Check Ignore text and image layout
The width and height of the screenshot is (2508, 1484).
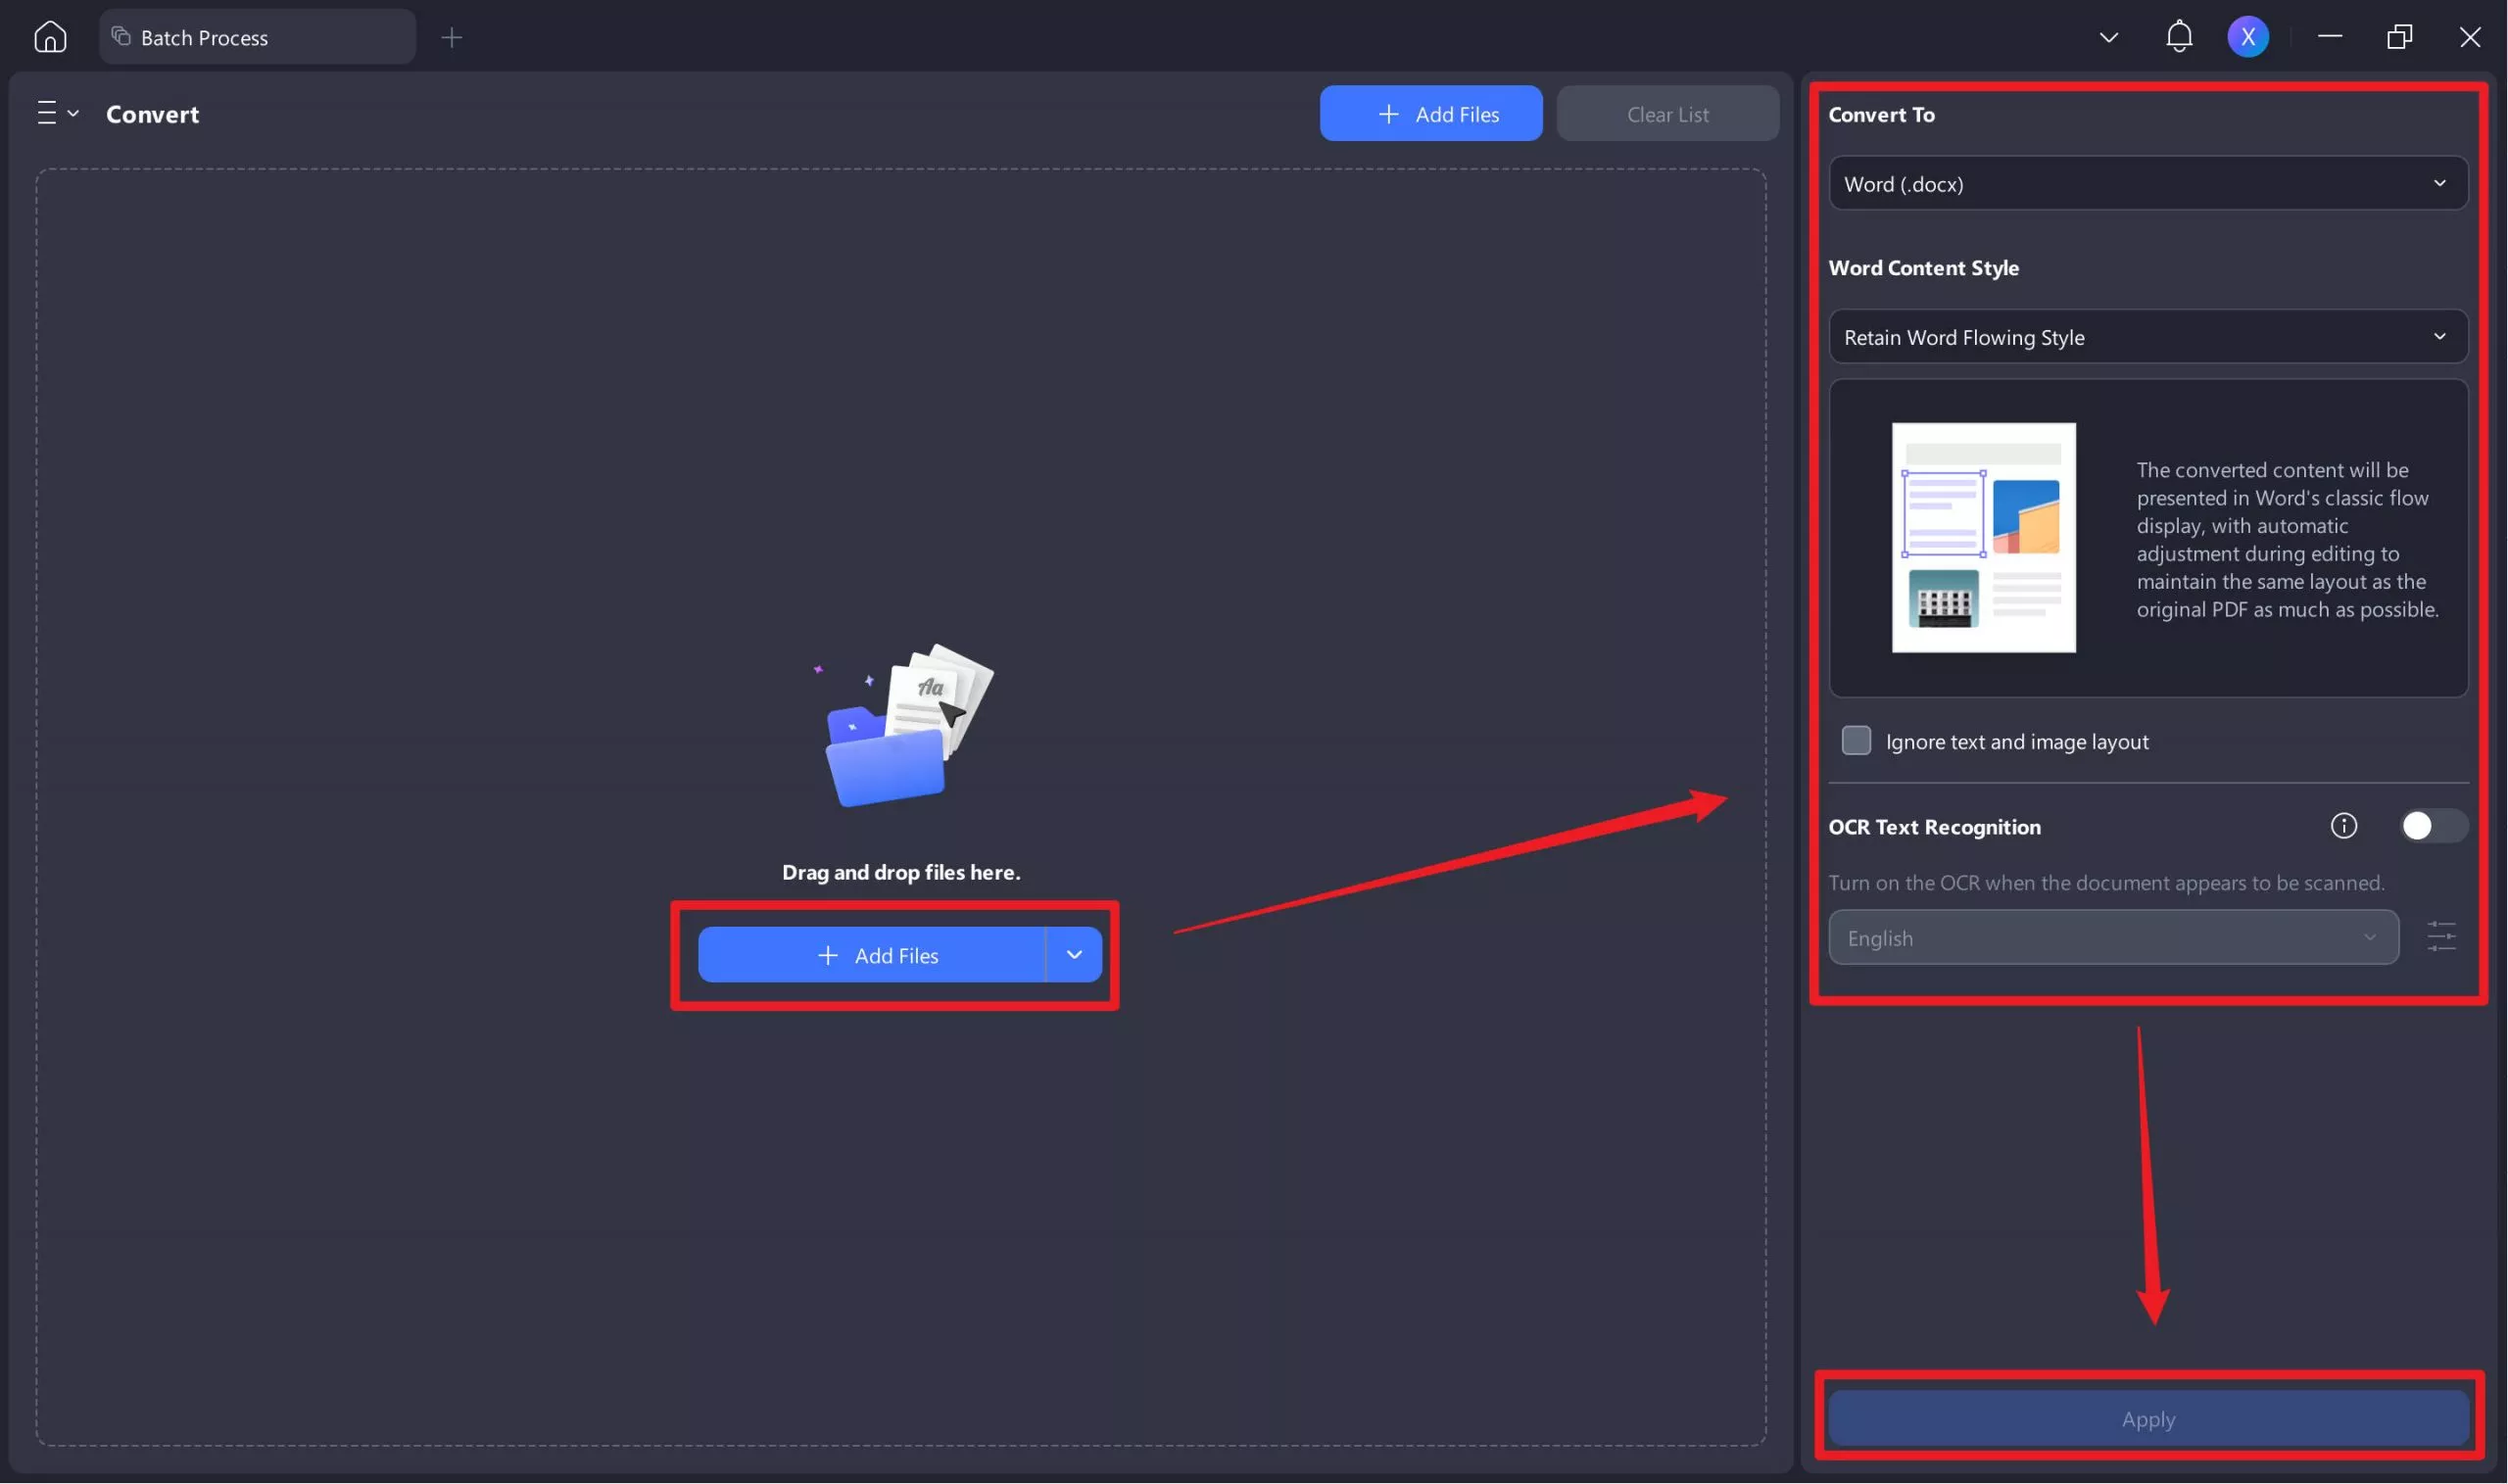pyautogui.click(x=1856, y=741)
